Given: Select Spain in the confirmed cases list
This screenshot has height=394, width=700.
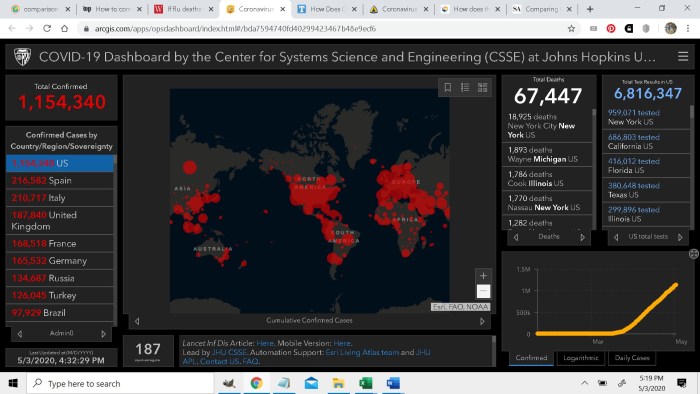Looking at the screenshot, I should pos(60,180).
